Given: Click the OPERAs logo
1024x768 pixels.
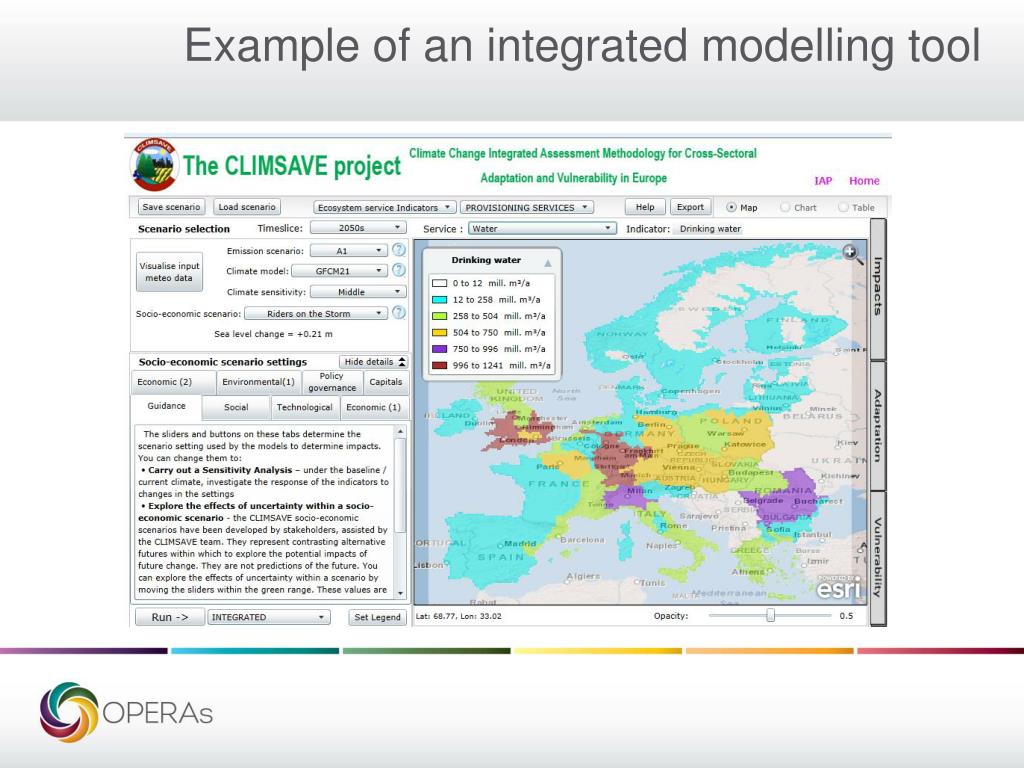Looking at the screenshot, I should (126, 712).
